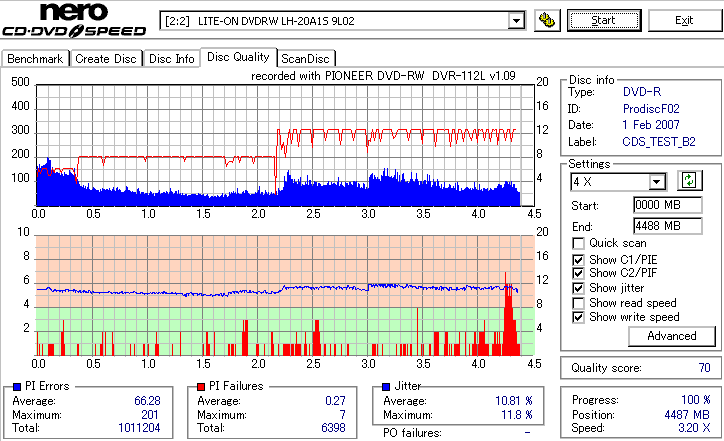Image resolution: width=724 pixels, height=441 pixels.
Task: Click the Progress value 100 %
Action: (695, 399)
